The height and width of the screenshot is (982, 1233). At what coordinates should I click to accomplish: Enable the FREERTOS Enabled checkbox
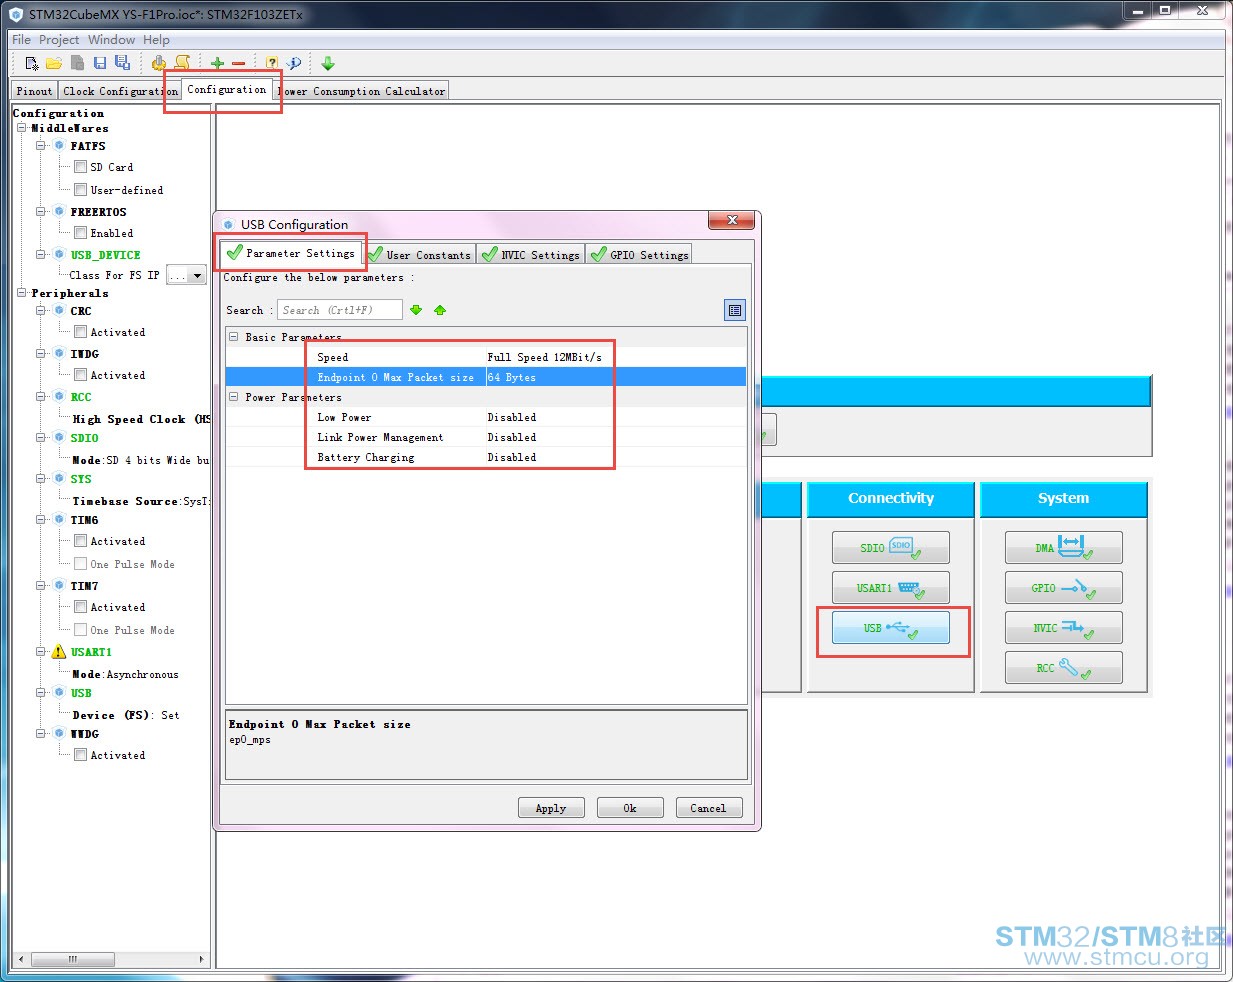[80, 233]
